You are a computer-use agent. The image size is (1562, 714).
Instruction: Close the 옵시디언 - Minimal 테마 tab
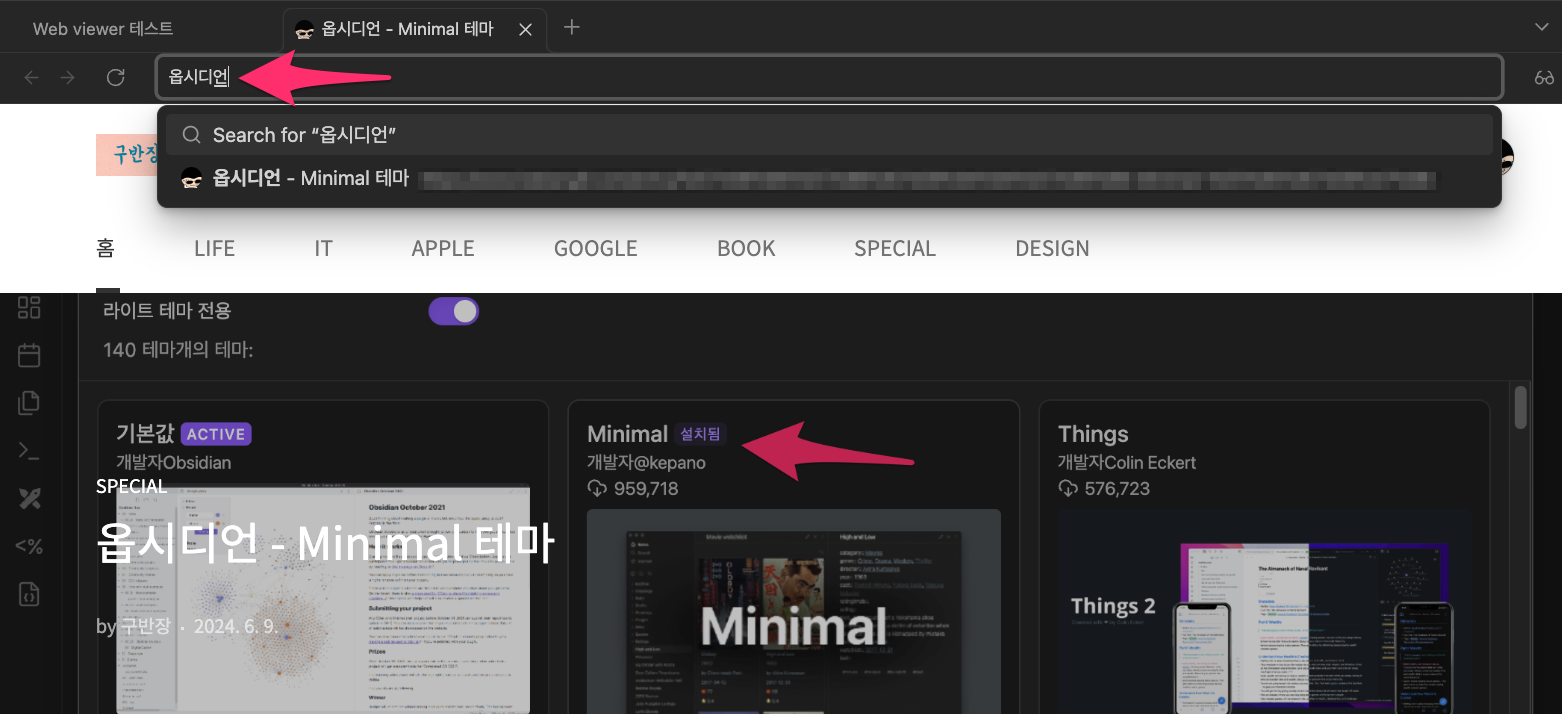click(x=525, y=30)
